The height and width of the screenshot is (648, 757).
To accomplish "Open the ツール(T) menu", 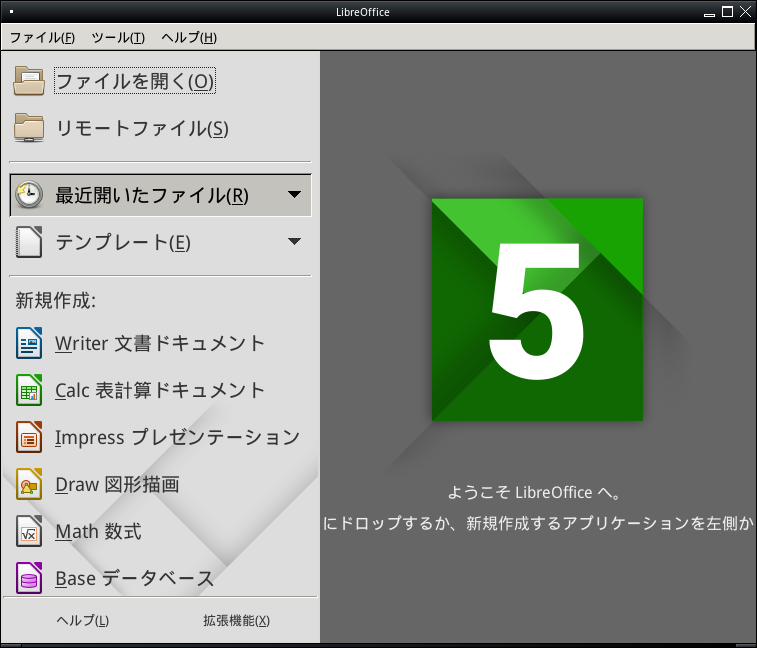I will [118, 37].
